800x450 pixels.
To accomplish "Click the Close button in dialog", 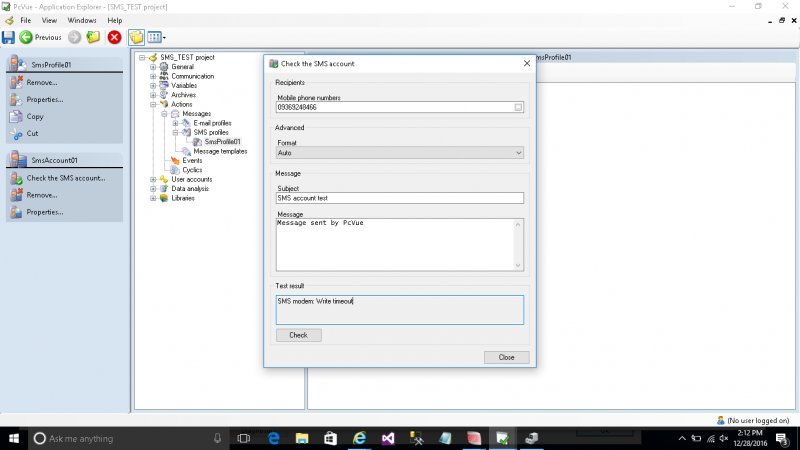I will point(506,357).
